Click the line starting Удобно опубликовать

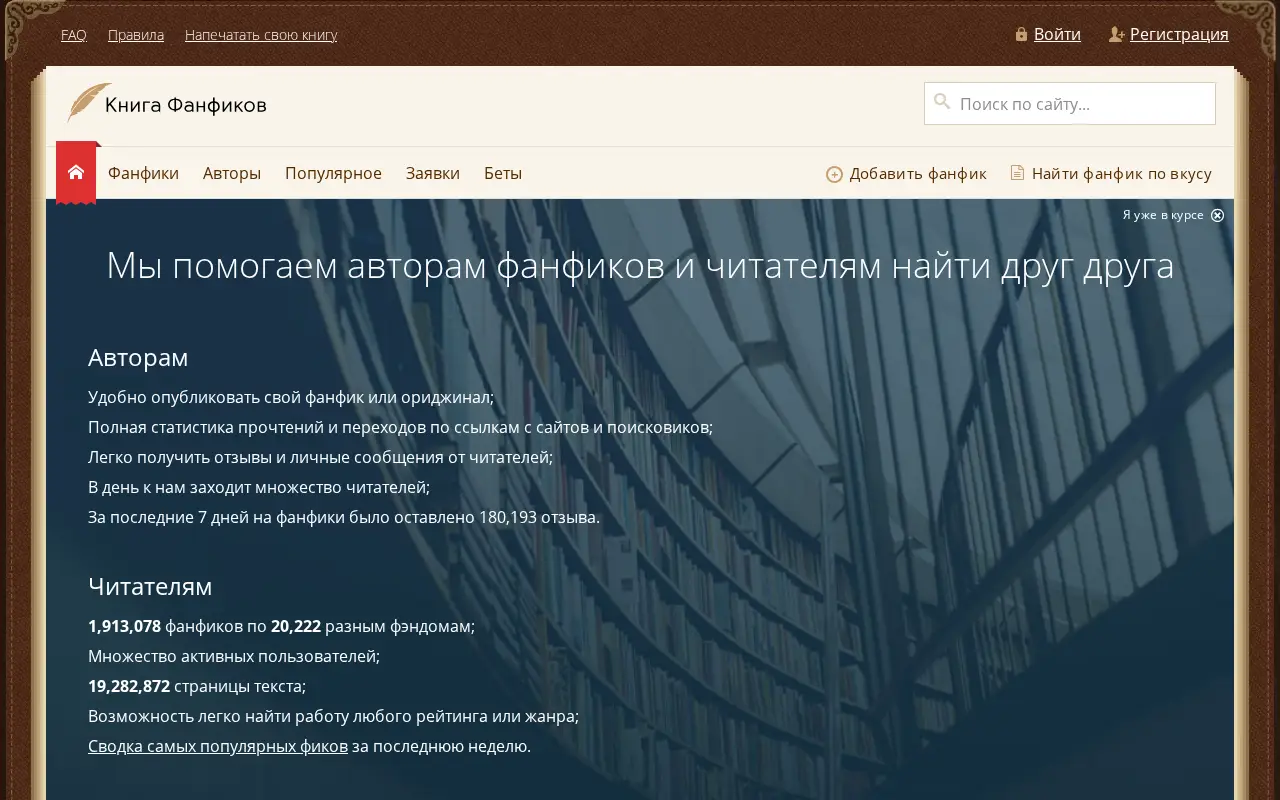click(291, 397)
